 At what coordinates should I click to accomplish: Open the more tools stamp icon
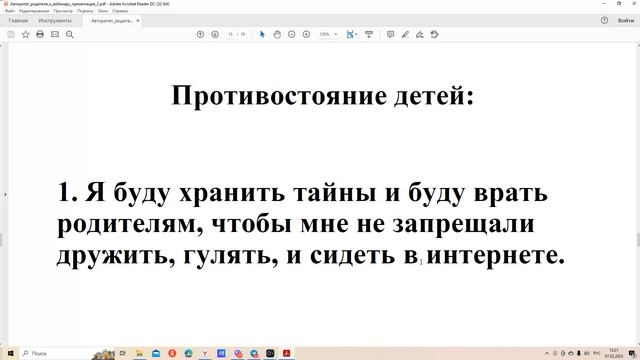click(435, 35)
